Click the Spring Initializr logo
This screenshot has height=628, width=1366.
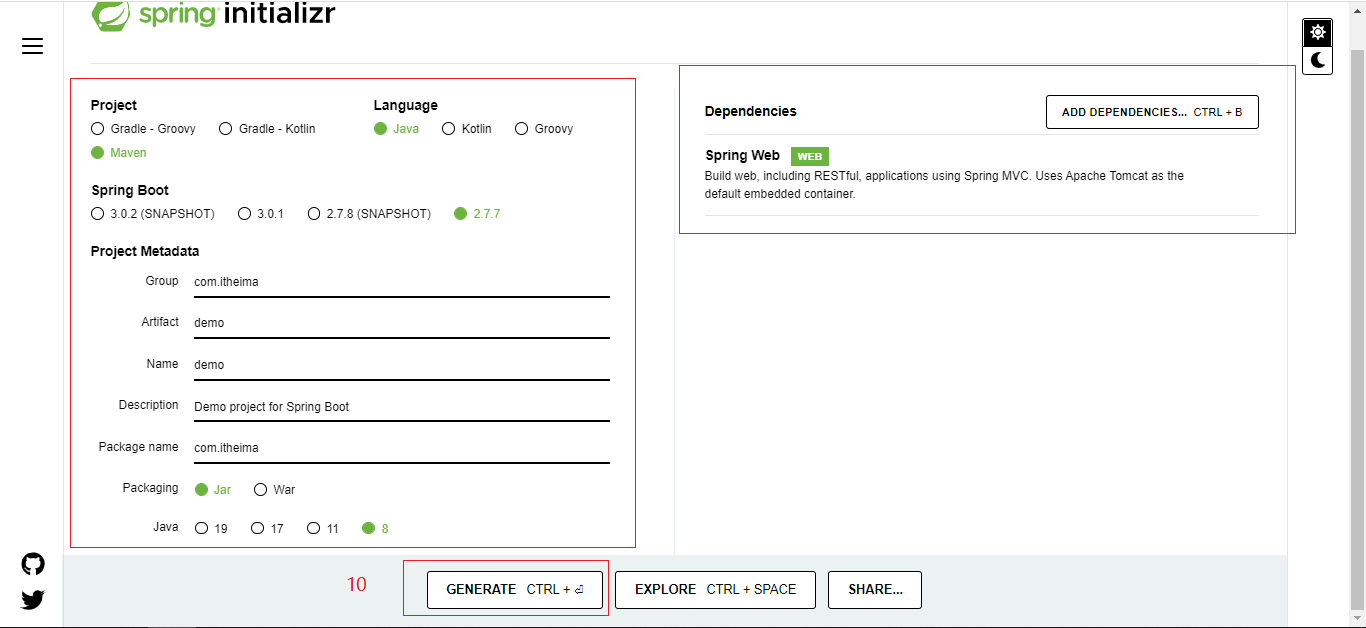click(x=213, y=14)
